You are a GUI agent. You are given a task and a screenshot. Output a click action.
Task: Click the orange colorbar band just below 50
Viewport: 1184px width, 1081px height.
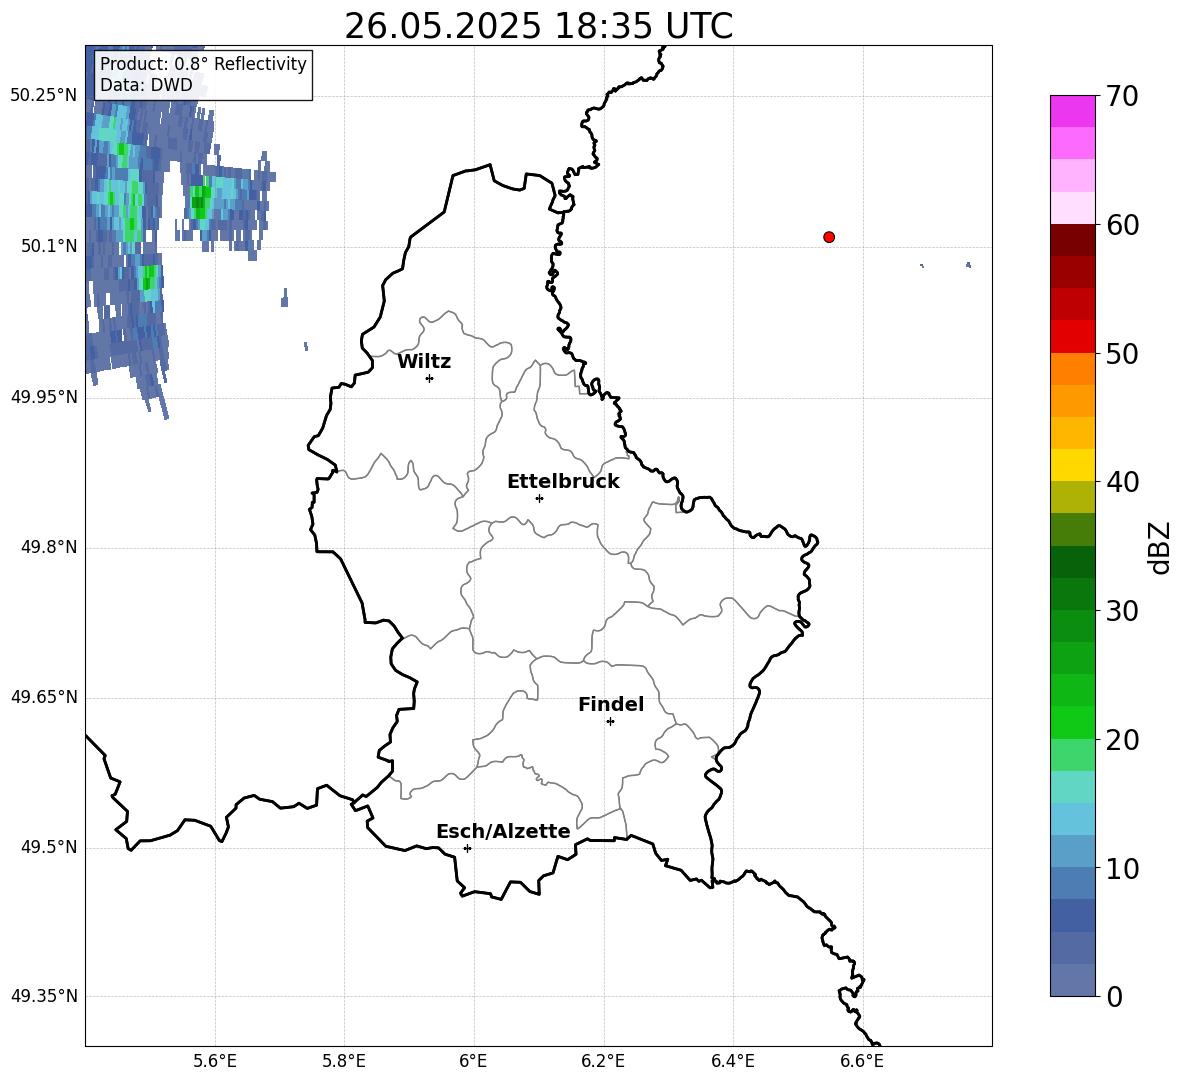point(1072,369)
